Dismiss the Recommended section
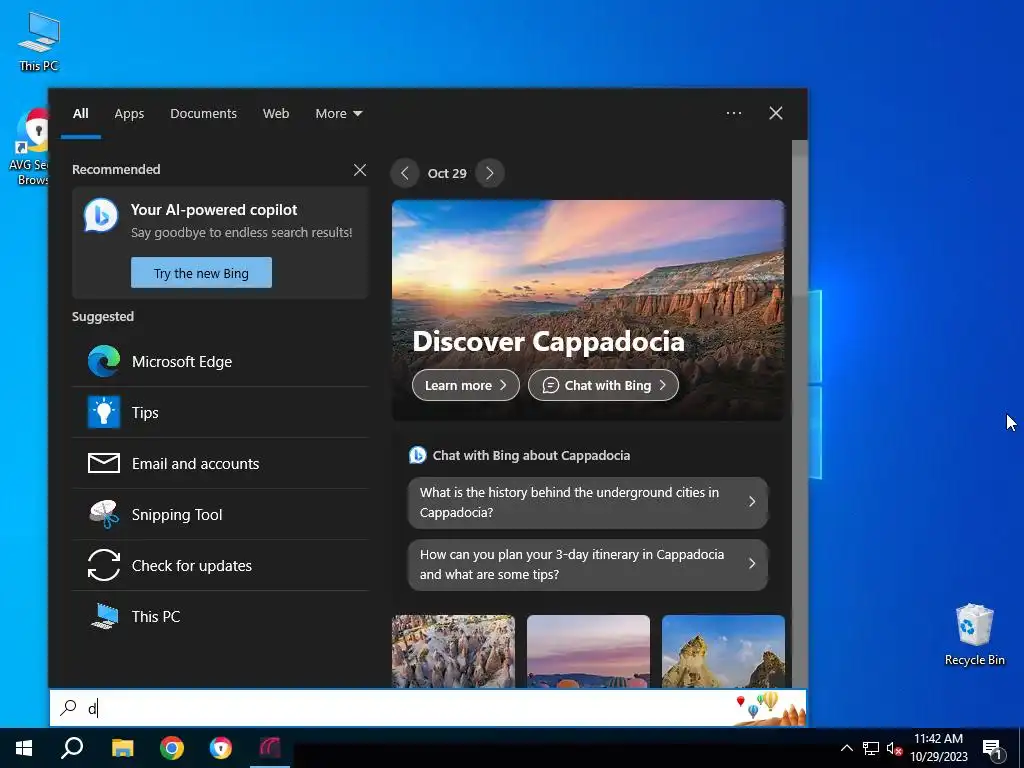Image resolution: width=1024 pixels, height=768 pixels. tap(360, 170)
